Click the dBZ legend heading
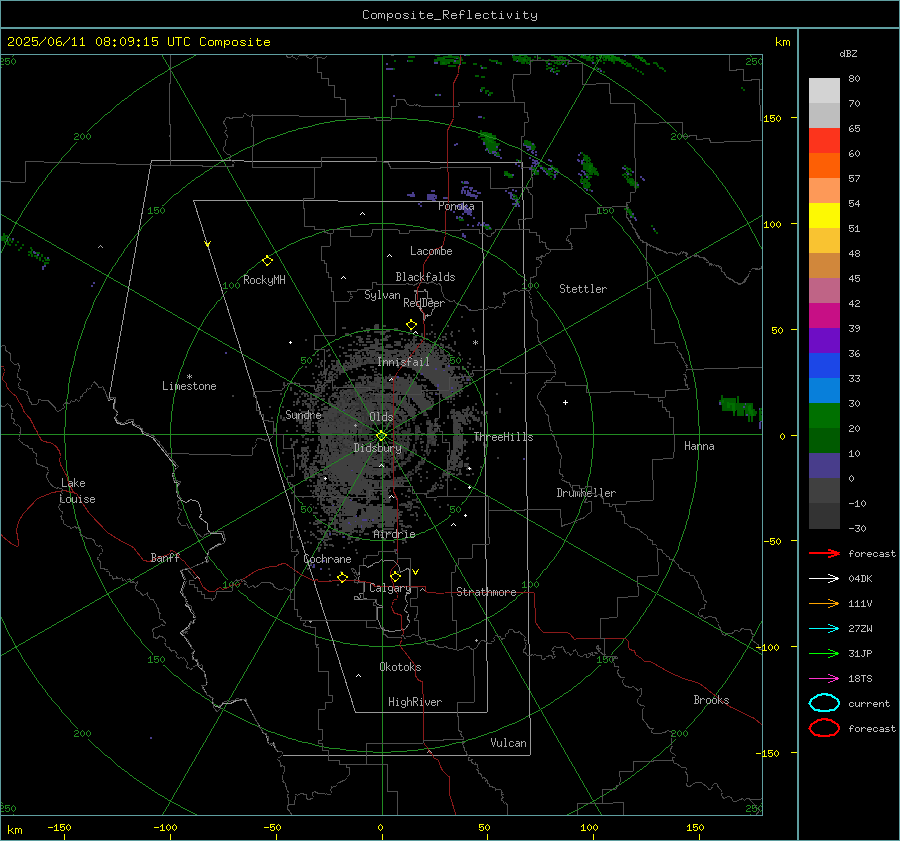The height and width of the screenshot is (841, 900). [x=848, y=53]
